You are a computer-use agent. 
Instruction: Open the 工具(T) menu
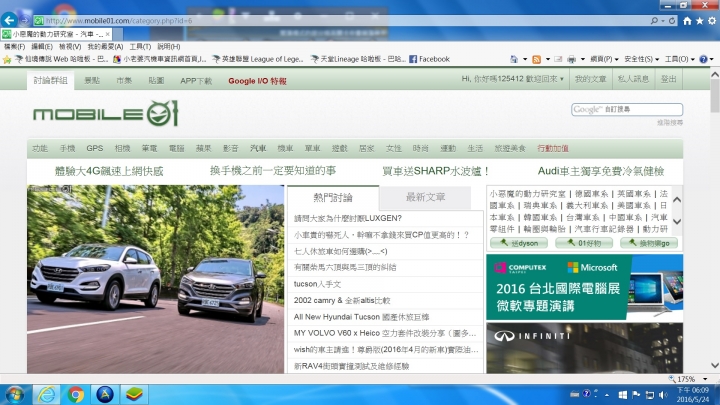140,47
